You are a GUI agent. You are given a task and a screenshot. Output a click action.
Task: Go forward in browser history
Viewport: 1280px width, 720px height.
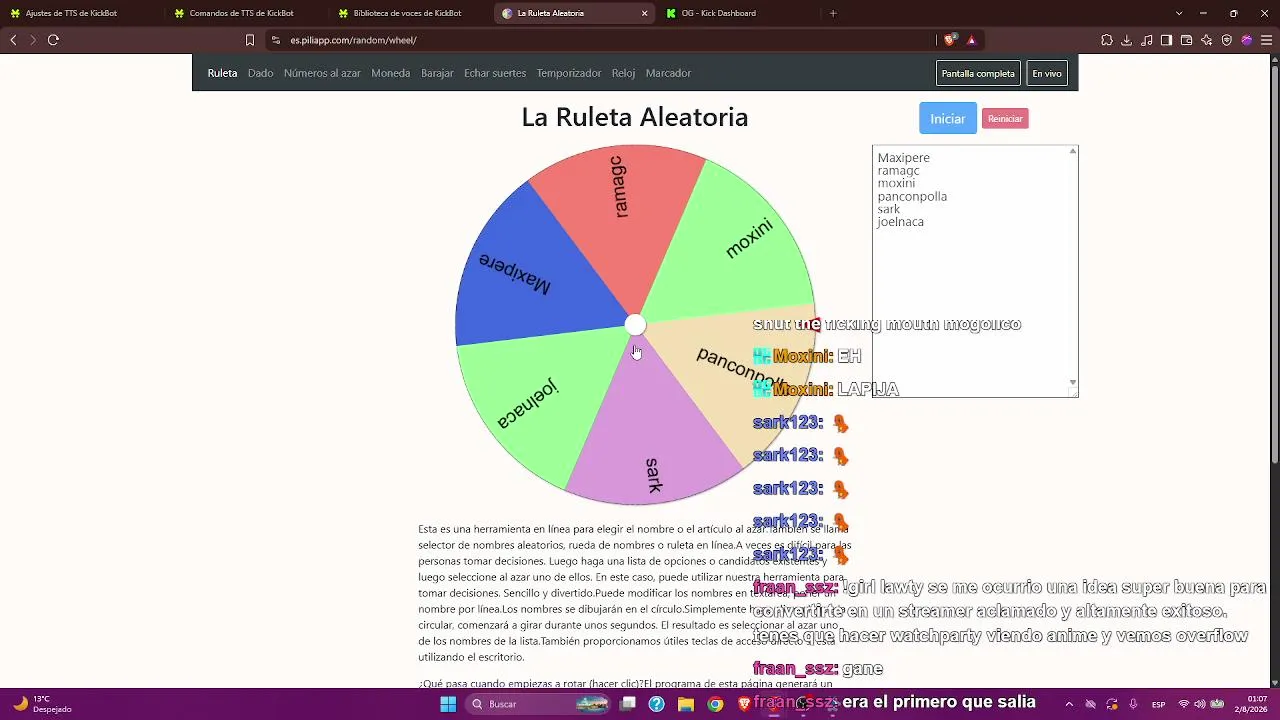[x=33, y=40]
